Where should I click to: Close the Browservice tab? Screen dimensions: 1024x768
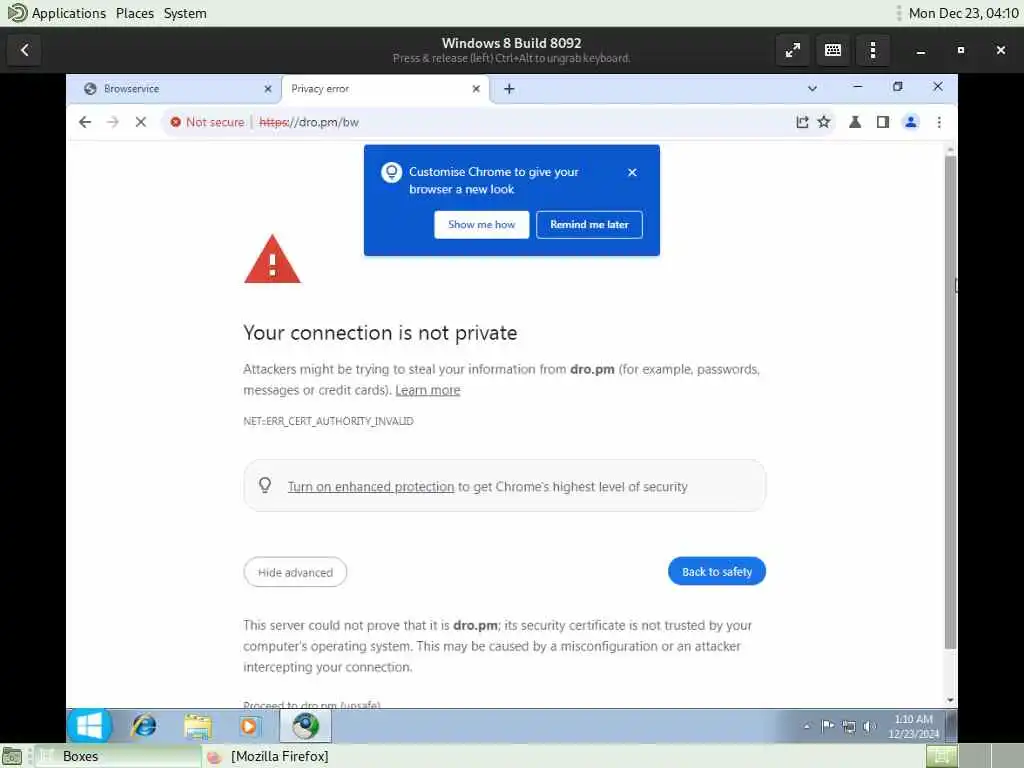268,89
